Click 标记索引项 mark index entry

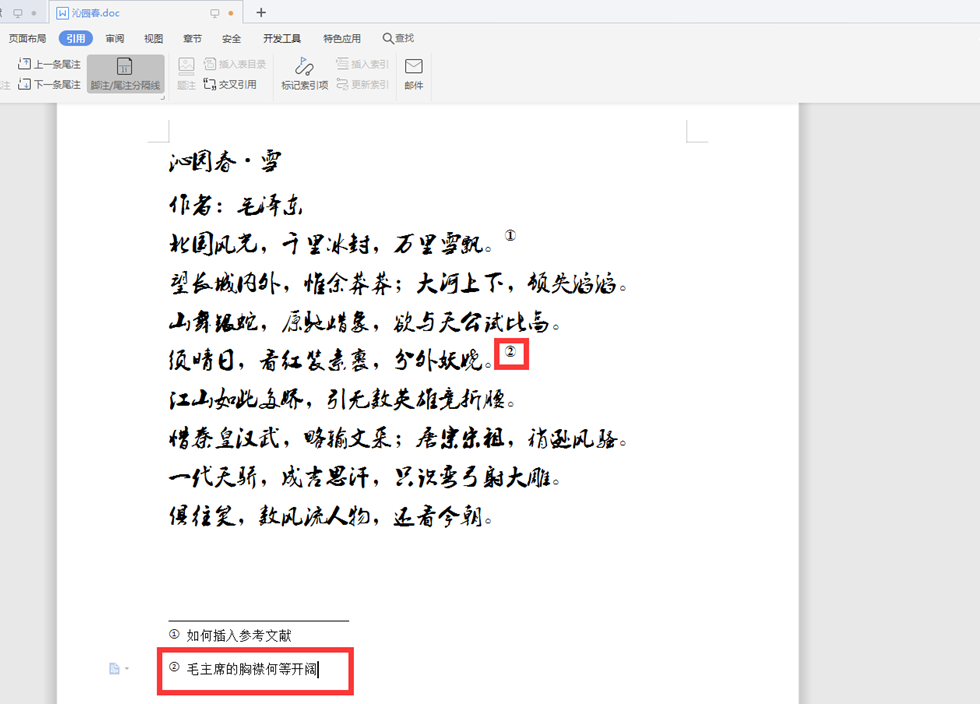[x=304, y=74]
